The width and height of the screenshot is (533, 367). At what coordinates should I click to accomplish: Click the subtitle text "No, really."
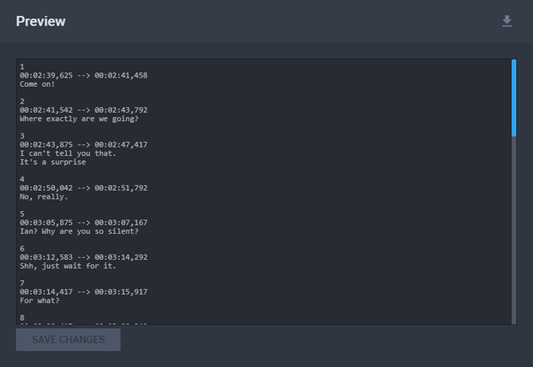44,197
